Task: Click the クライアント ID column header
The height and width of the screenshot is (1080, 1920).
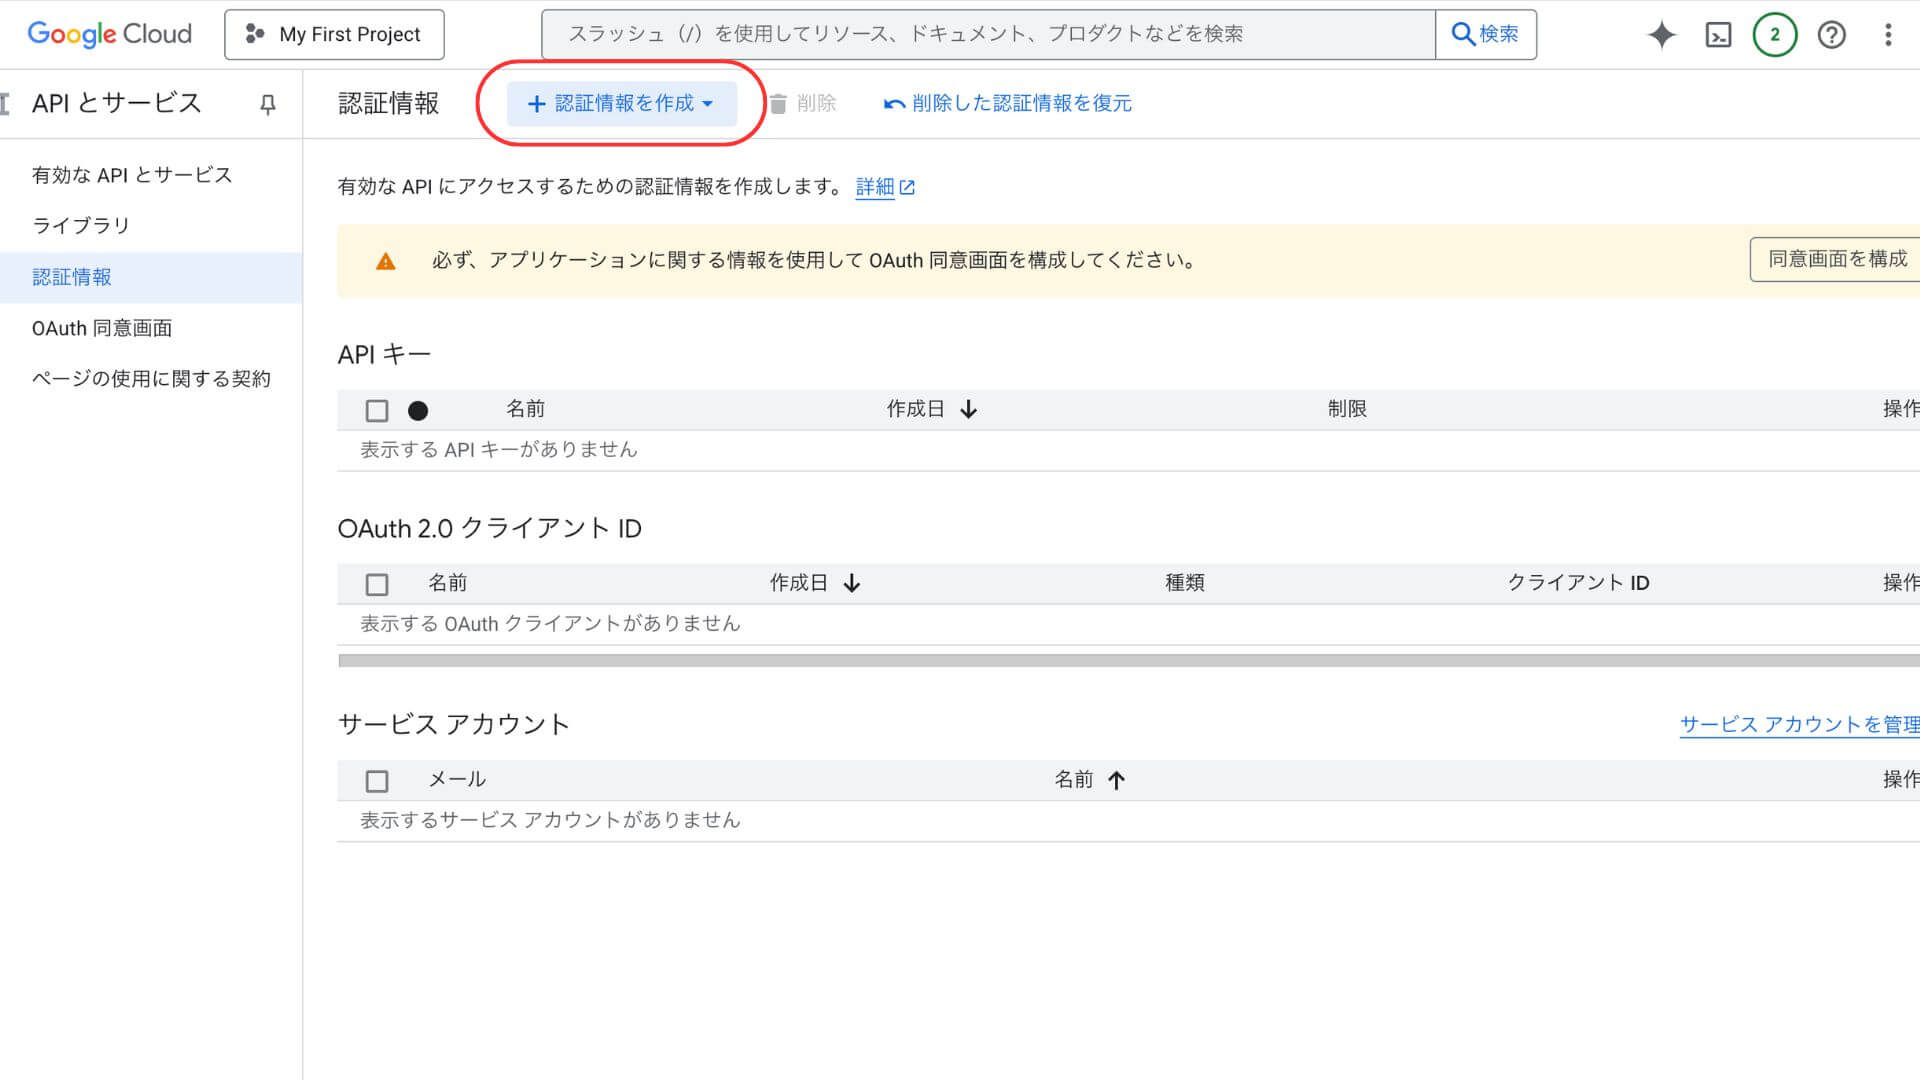Action: 1578,583
